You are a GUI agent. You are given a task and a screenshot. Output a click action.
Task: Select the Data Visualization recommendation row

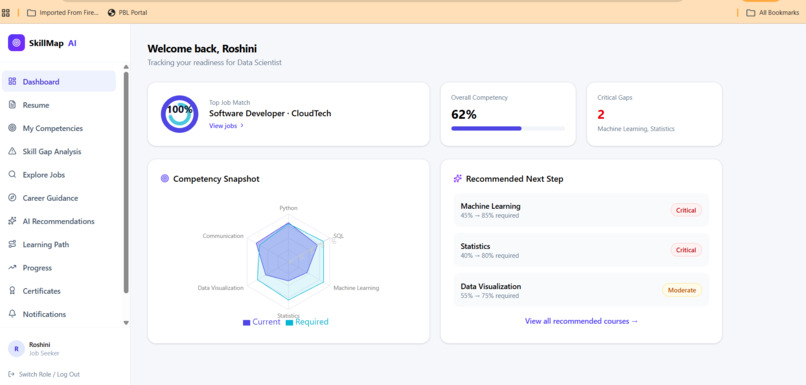[x=581, y=290]
